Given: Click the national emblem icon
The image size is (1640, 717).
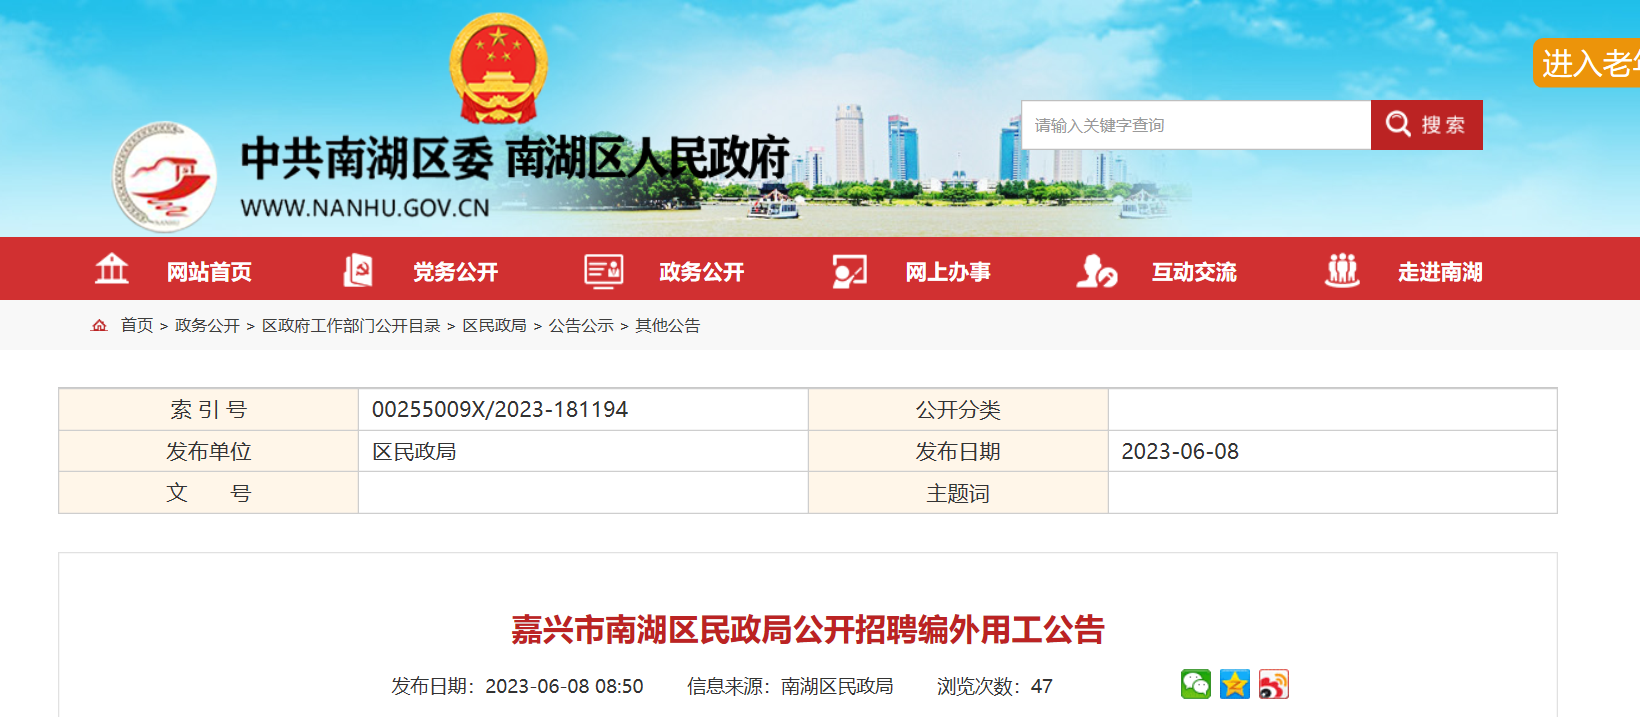Looking at the screenshot, I should click(x=498, y=69).
